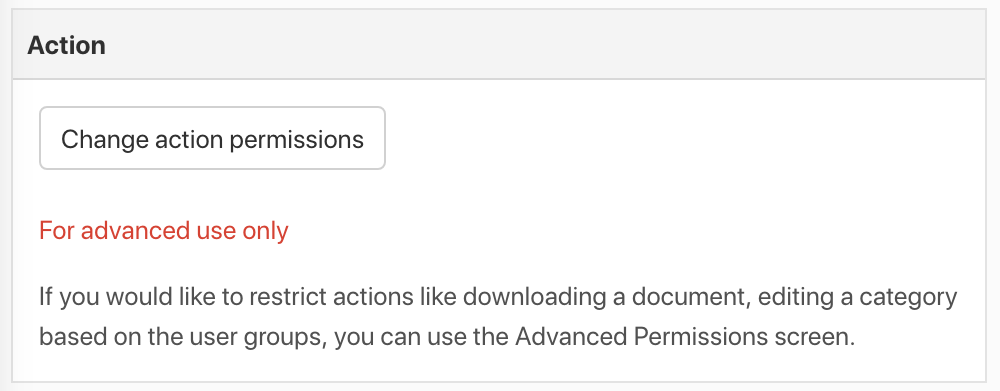Screen dimensions: 1000x391
Task: Click the word 'For' beginning the red warning
Action: pos(57,230)
